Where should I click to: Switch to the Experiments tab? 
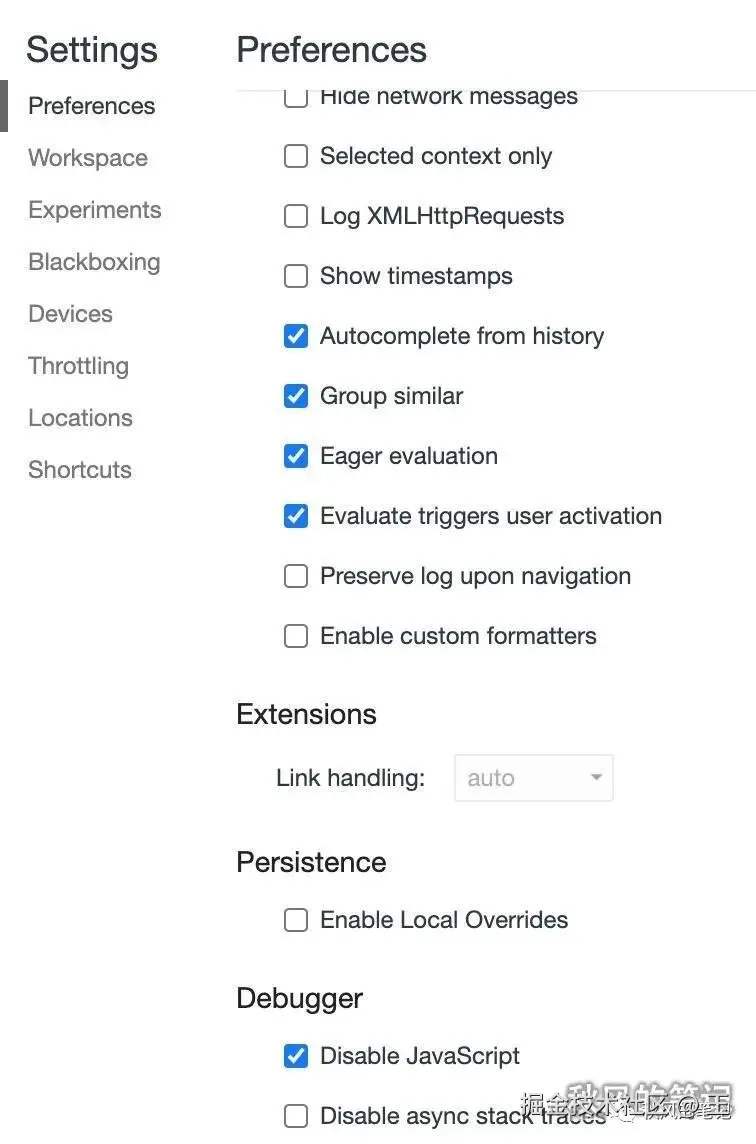[x=94, y=210]
